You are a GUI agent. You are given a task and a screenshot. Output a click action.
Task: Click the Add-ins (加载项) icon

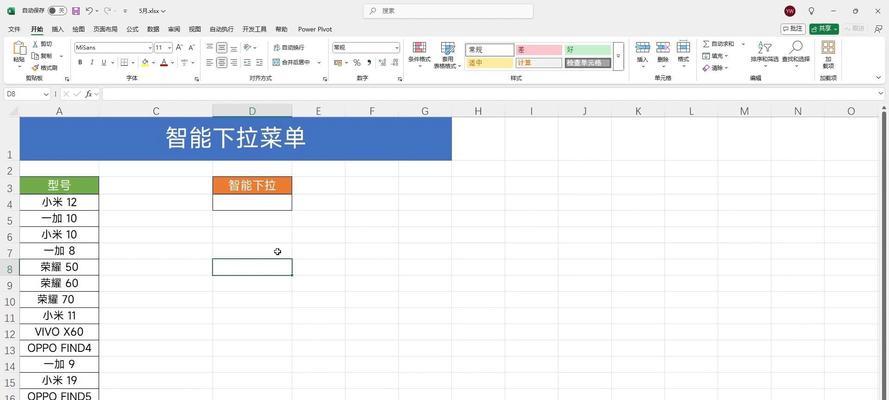(828, 47)
